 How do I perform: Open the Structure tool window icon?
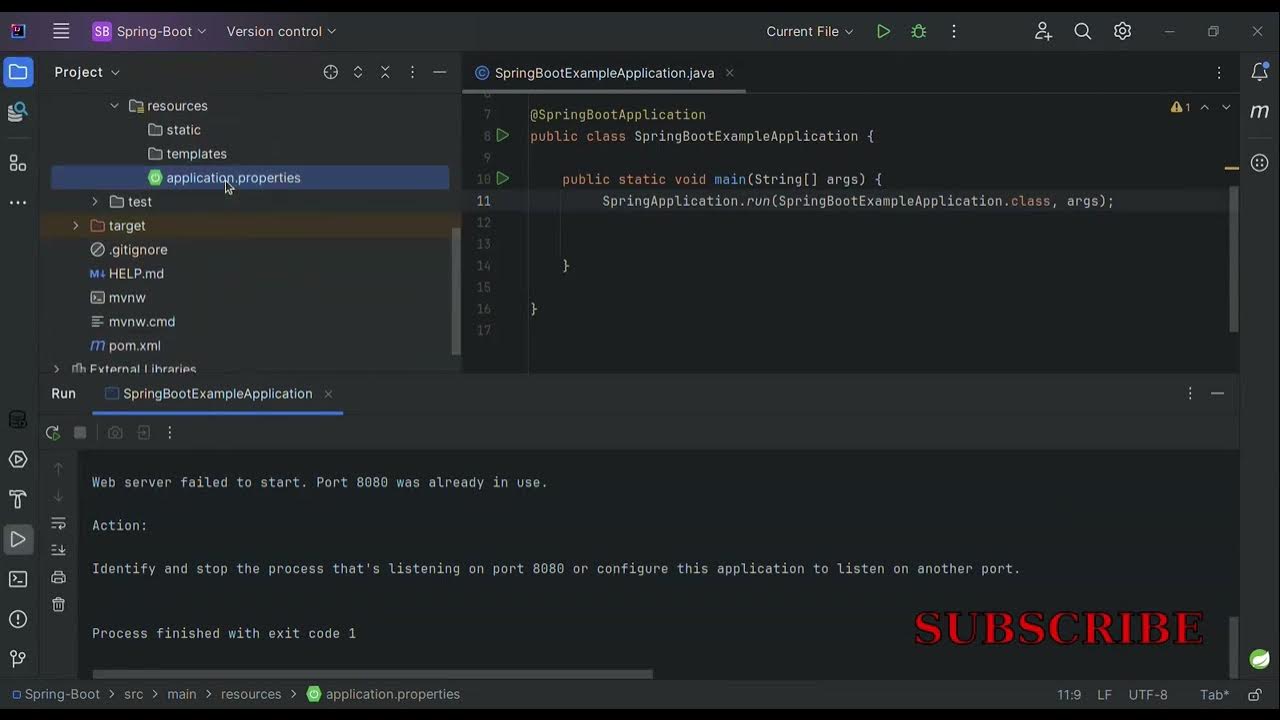click(18, 162)
